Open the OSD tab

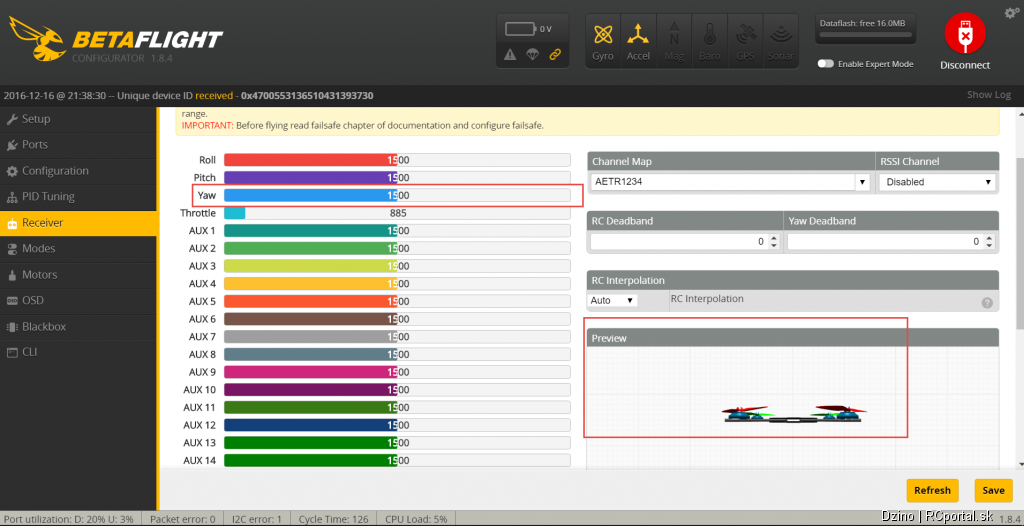pyautogui.click(x=78, y=301)
